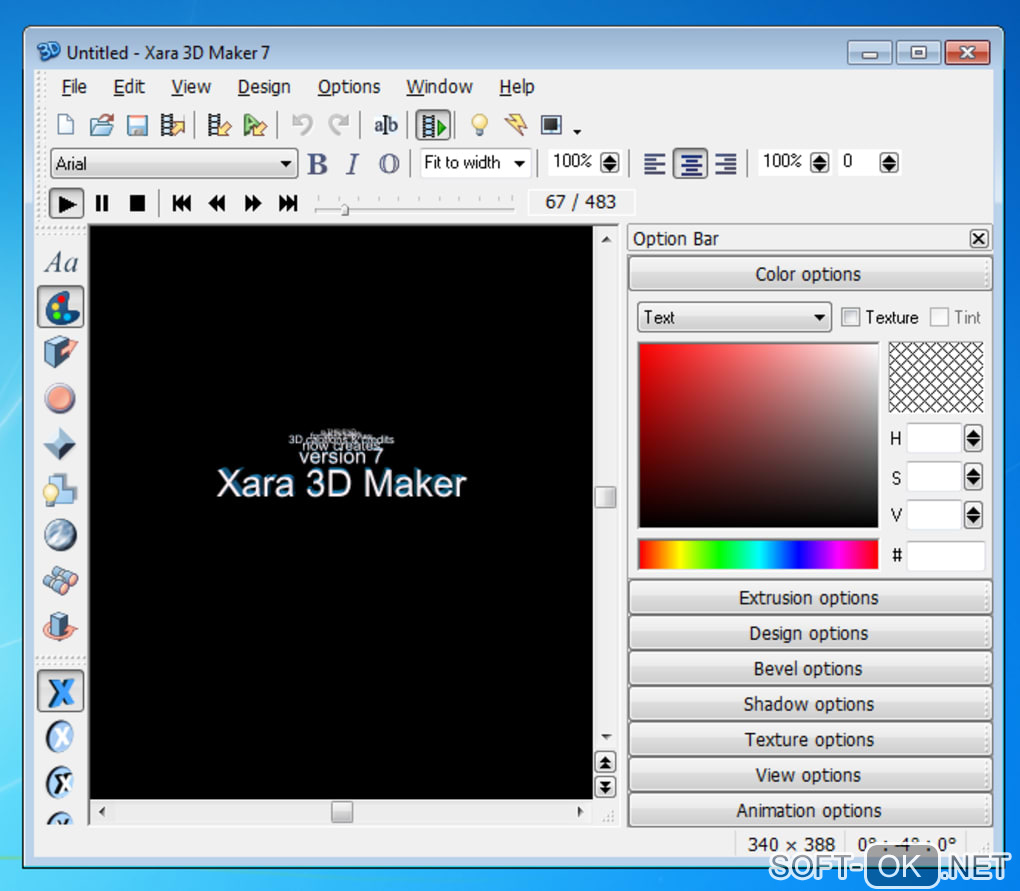Select the rotating cube animation tool
The width and height of the screenshot is (1020, 891).
click(60, 626)
